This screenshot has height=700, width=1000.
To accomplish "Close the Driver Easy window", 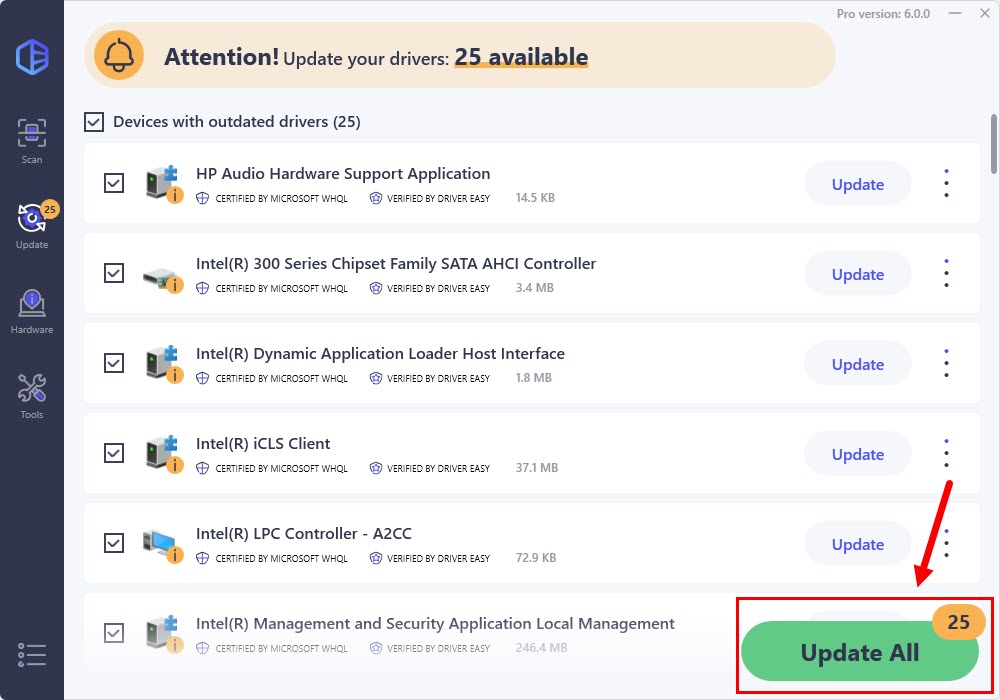I will coord(985,13).
